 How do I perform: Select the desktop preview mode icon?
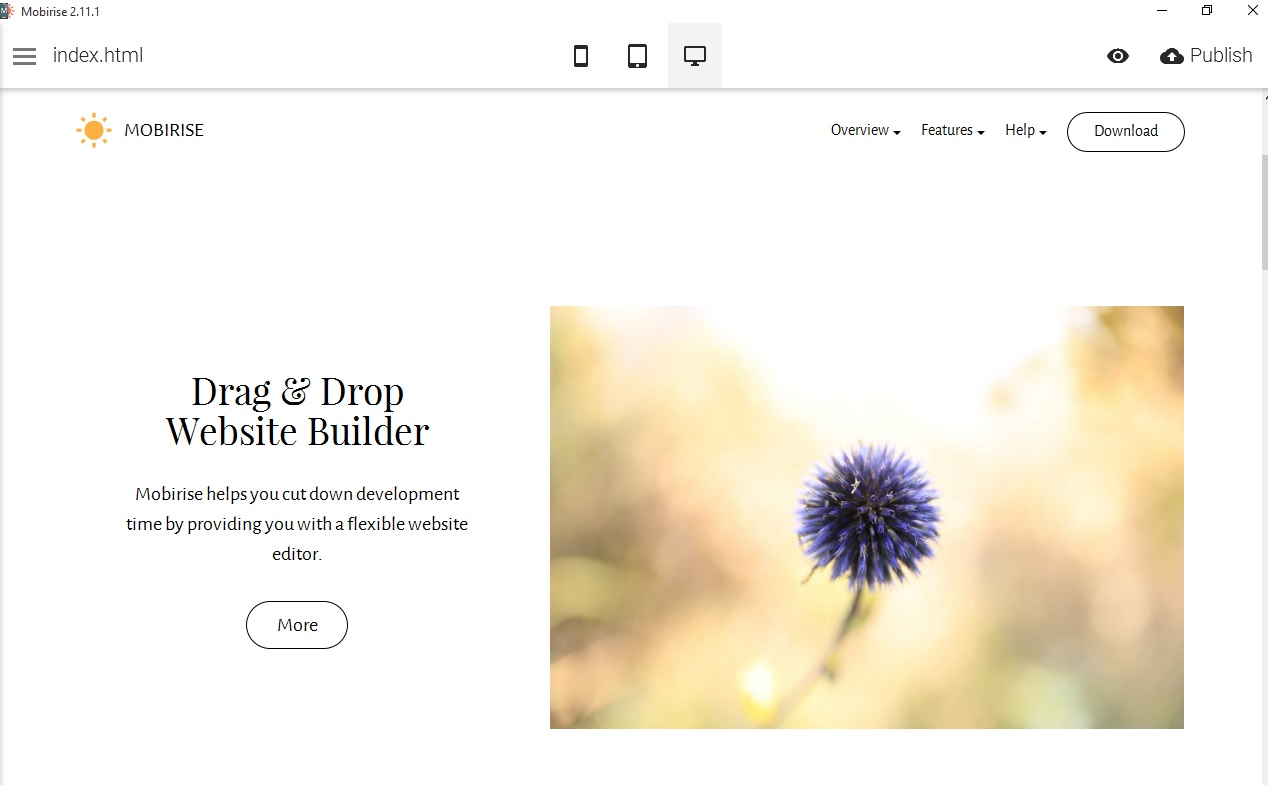point(694,56)
